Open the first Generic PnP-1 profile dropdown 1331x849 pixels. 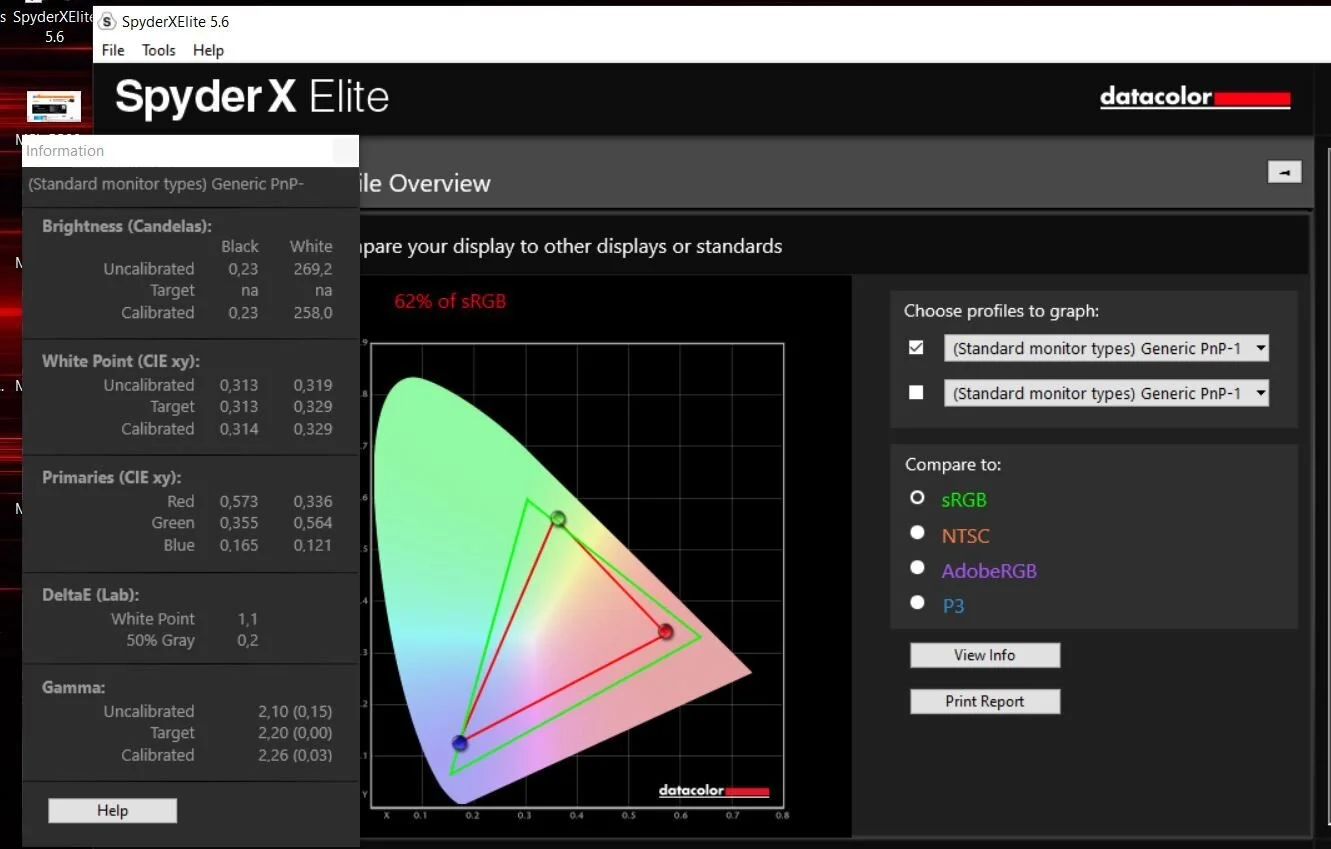(1106, 348)
